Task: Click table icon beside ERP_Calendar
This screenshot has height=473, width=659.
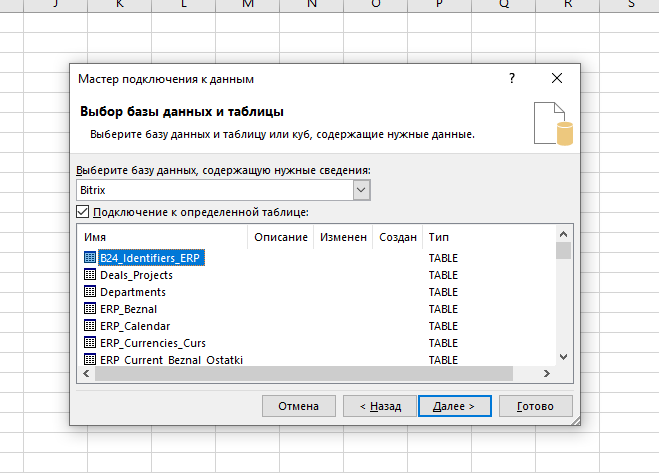Action: (90, 326)
